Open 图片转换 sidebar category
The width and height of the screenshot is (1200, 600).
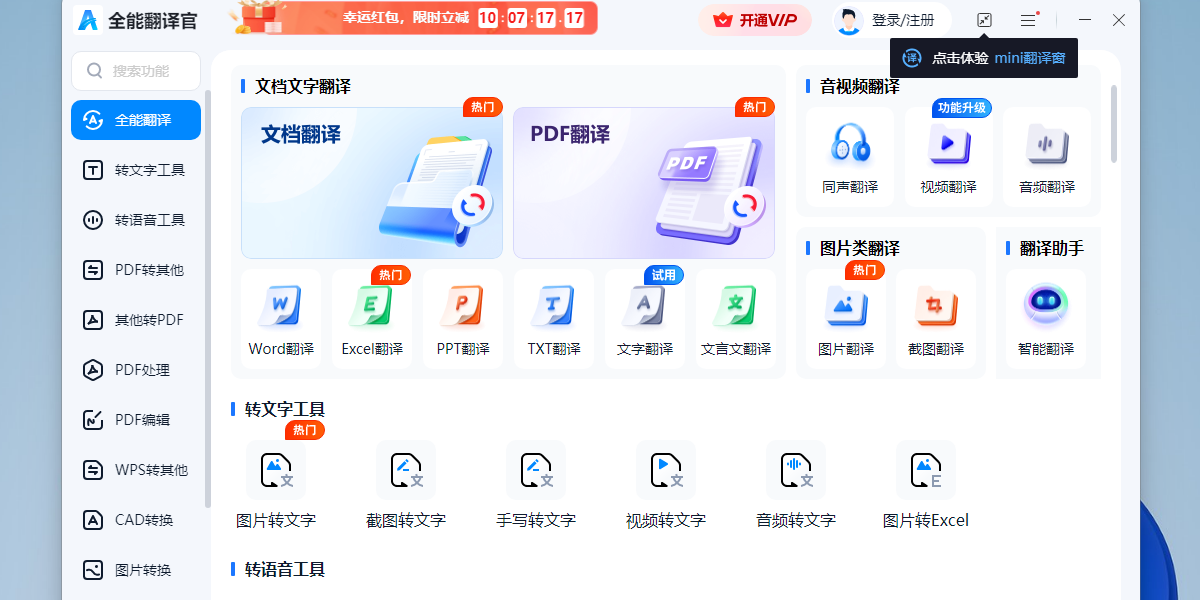coord(136,570)
